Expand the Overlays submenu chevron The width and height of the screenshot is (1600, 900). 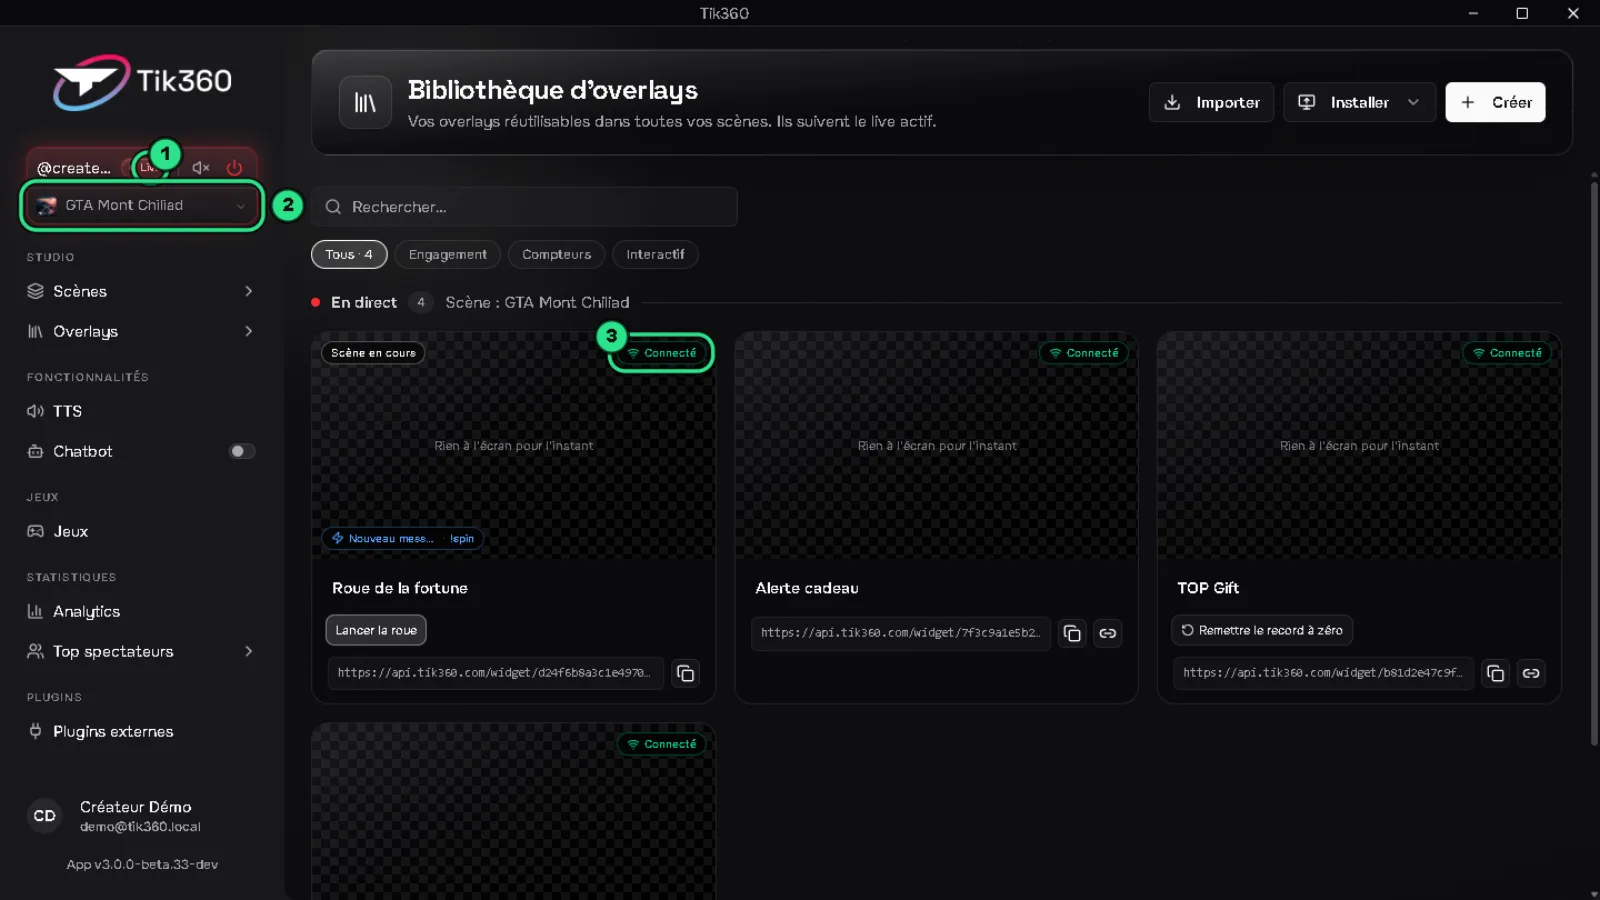[x=249, y=331]
